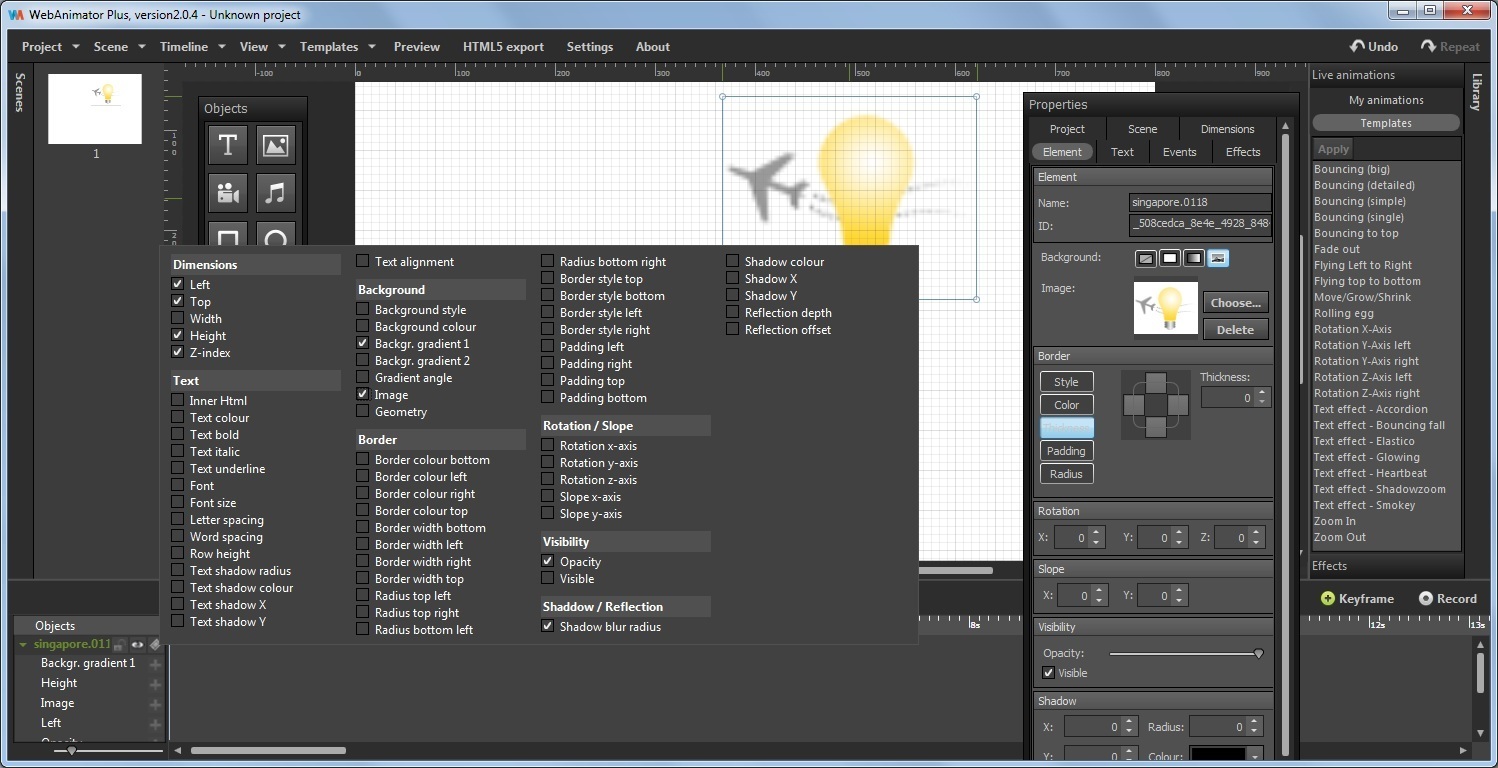Open the Scene menu dropdown
1498x768 pixels.
119,46
